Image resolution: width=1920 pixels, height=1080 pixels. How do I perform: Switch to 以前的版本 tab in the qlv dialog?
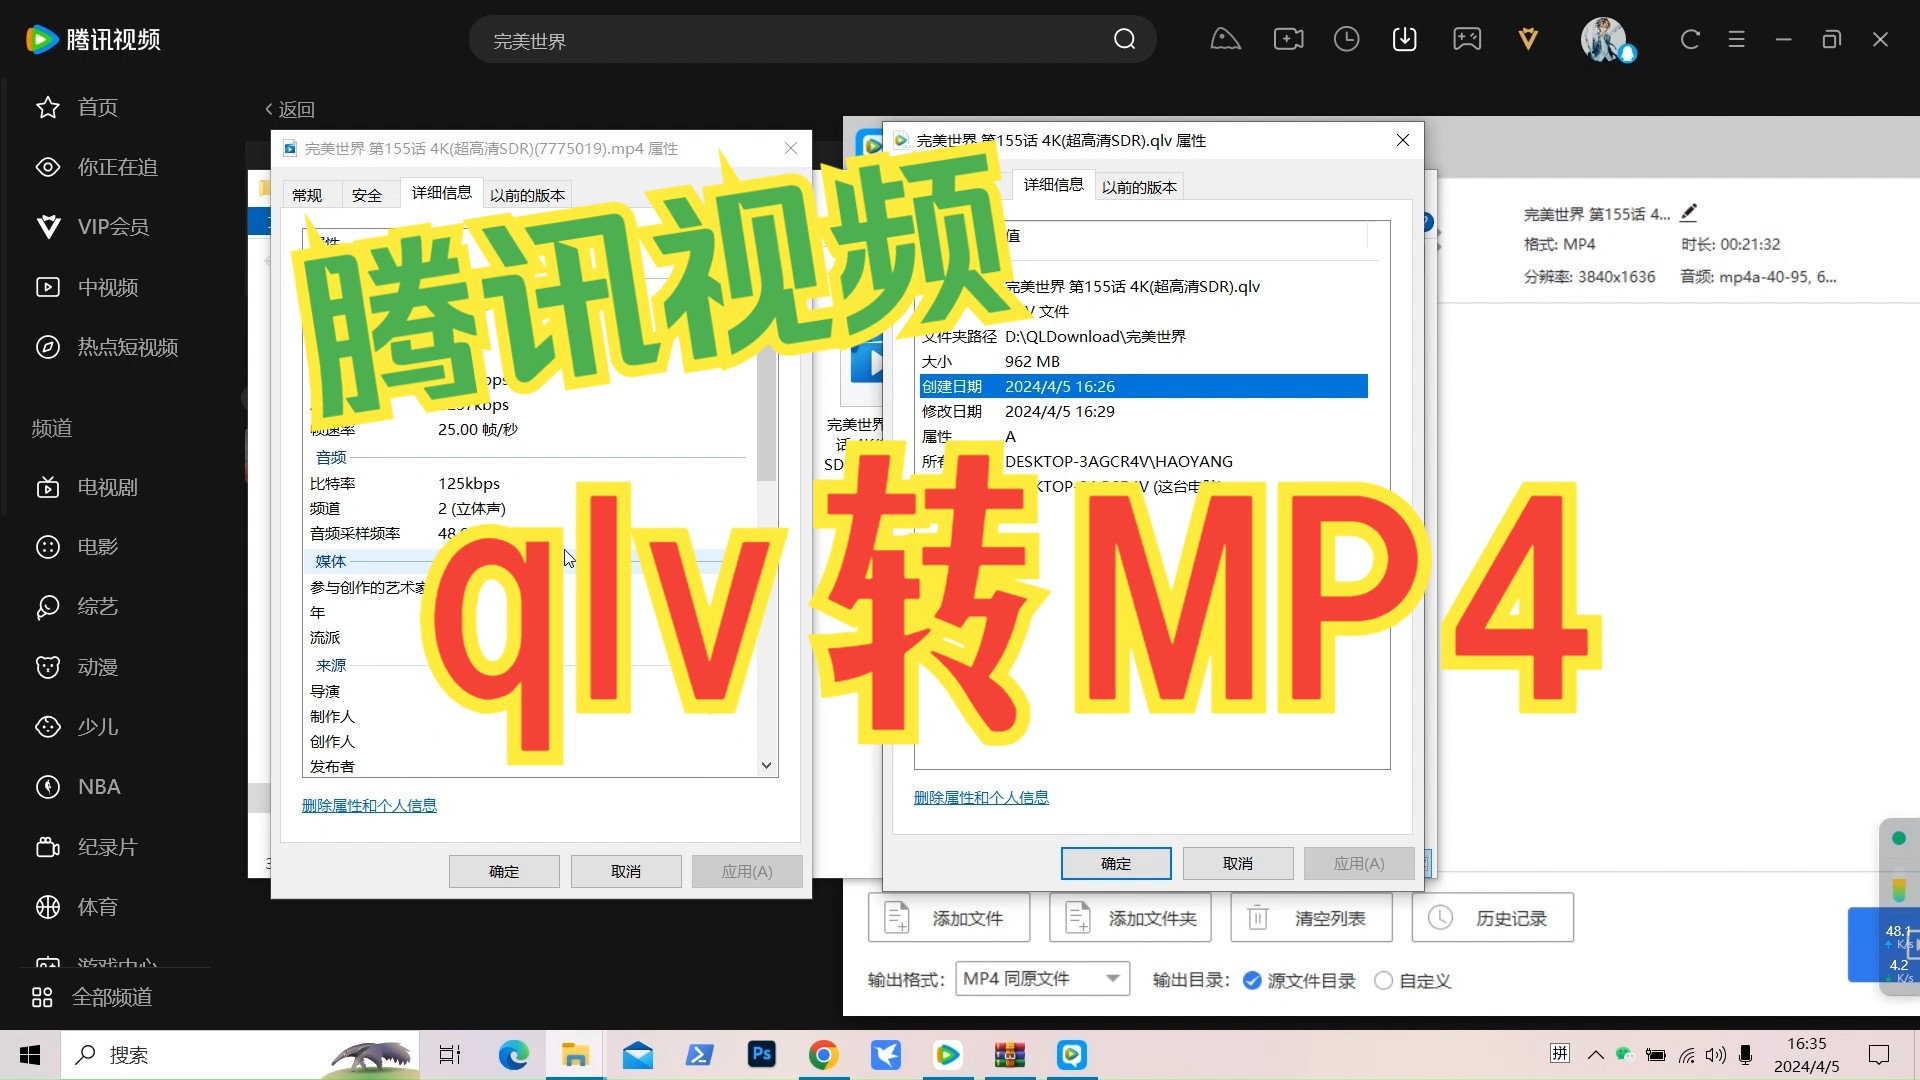[1138, 186]
